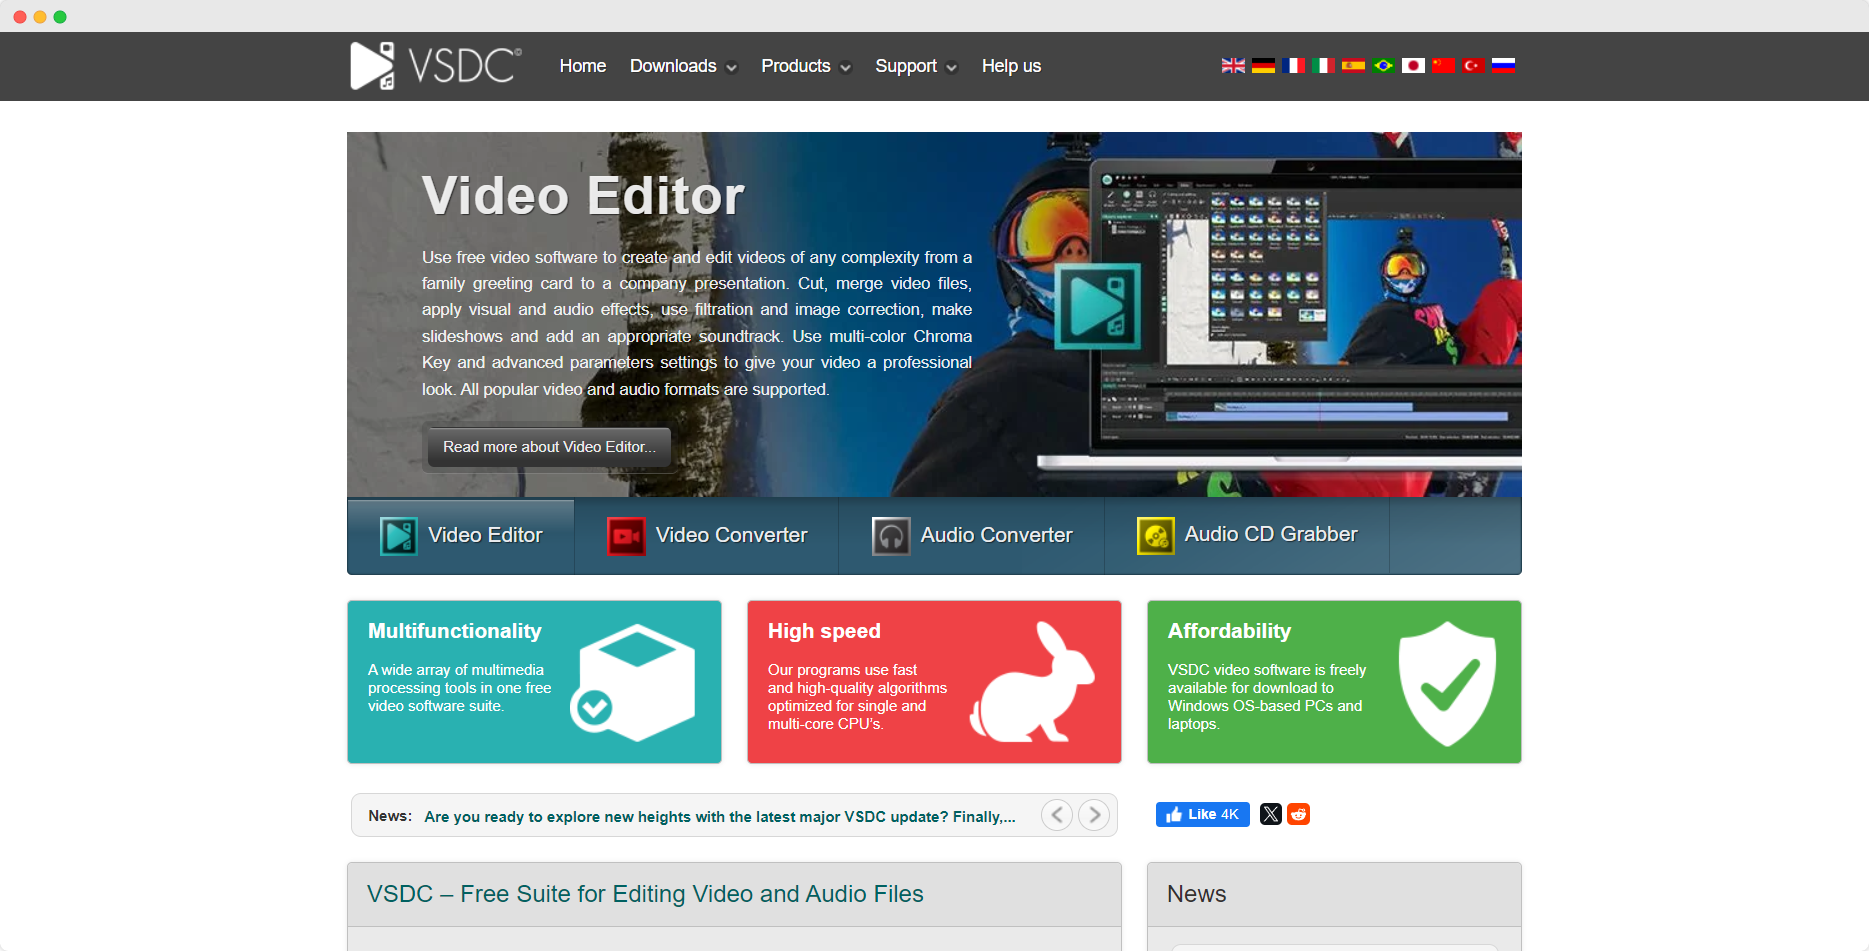The width and height of the screenshot is (1869, 951).
Task: Open the news headline about major VSDC update
Action: (x=720, y=817)
